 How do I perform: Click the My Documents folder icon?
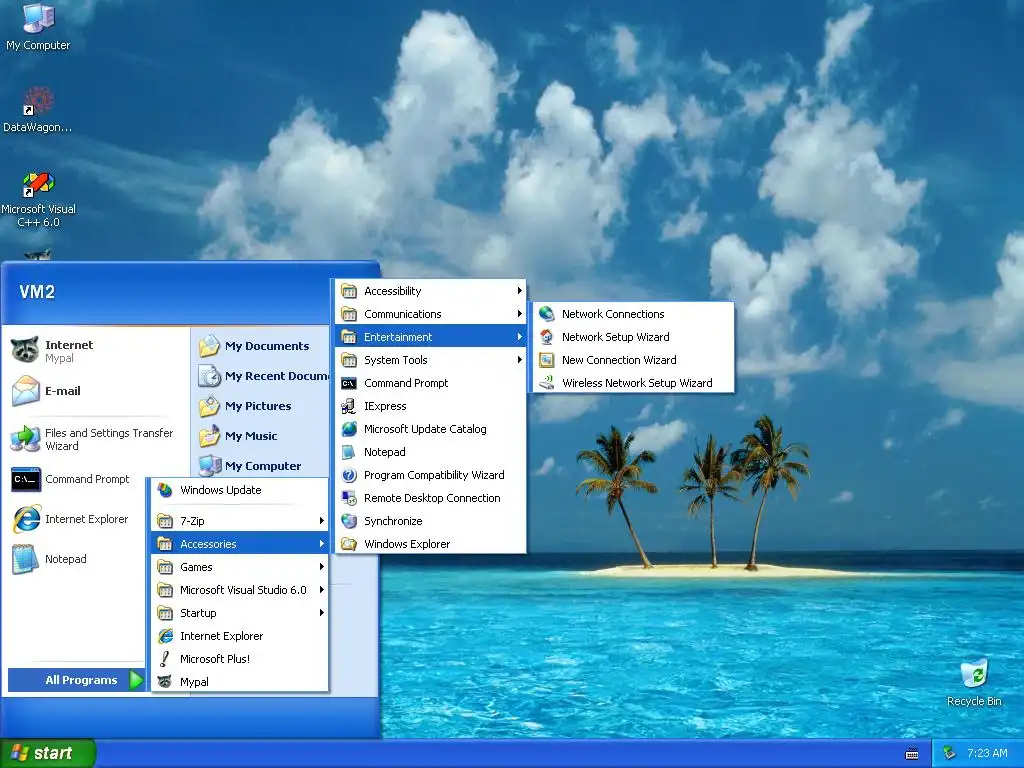(x=210, y=345)
